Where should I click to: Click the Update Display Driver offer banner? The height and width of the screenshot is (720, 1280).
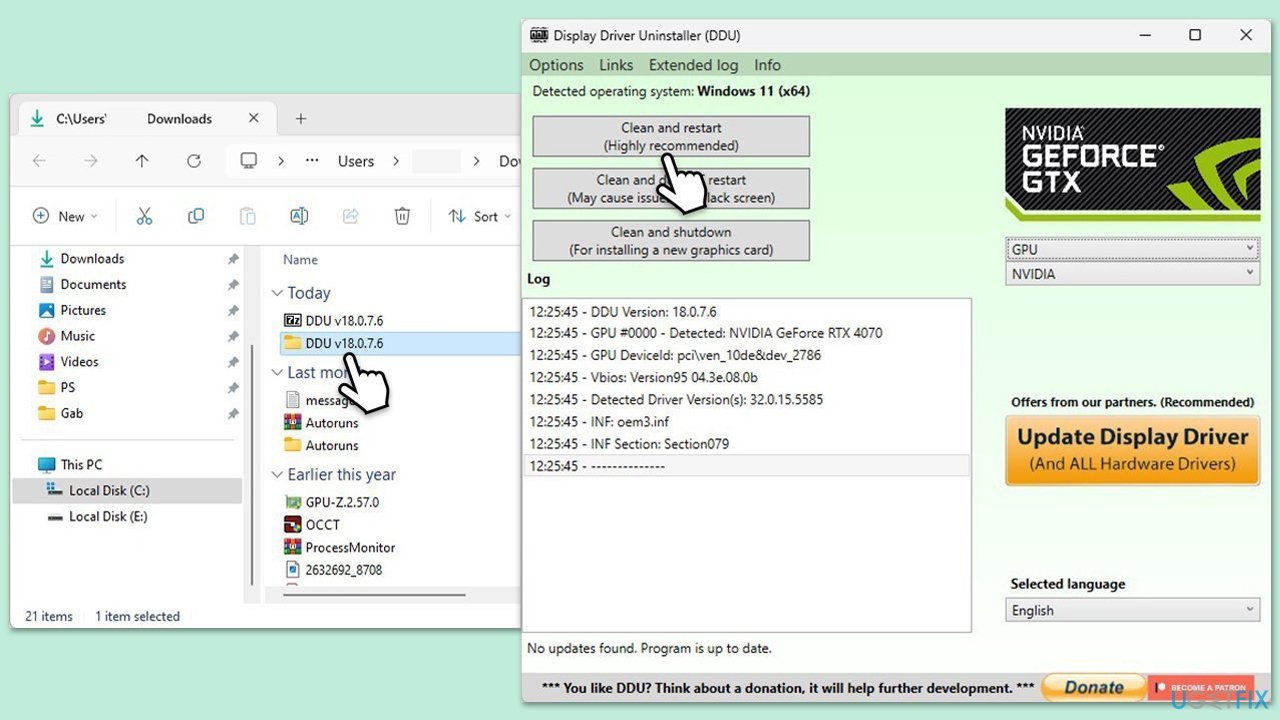click(x=1132, y=450)
